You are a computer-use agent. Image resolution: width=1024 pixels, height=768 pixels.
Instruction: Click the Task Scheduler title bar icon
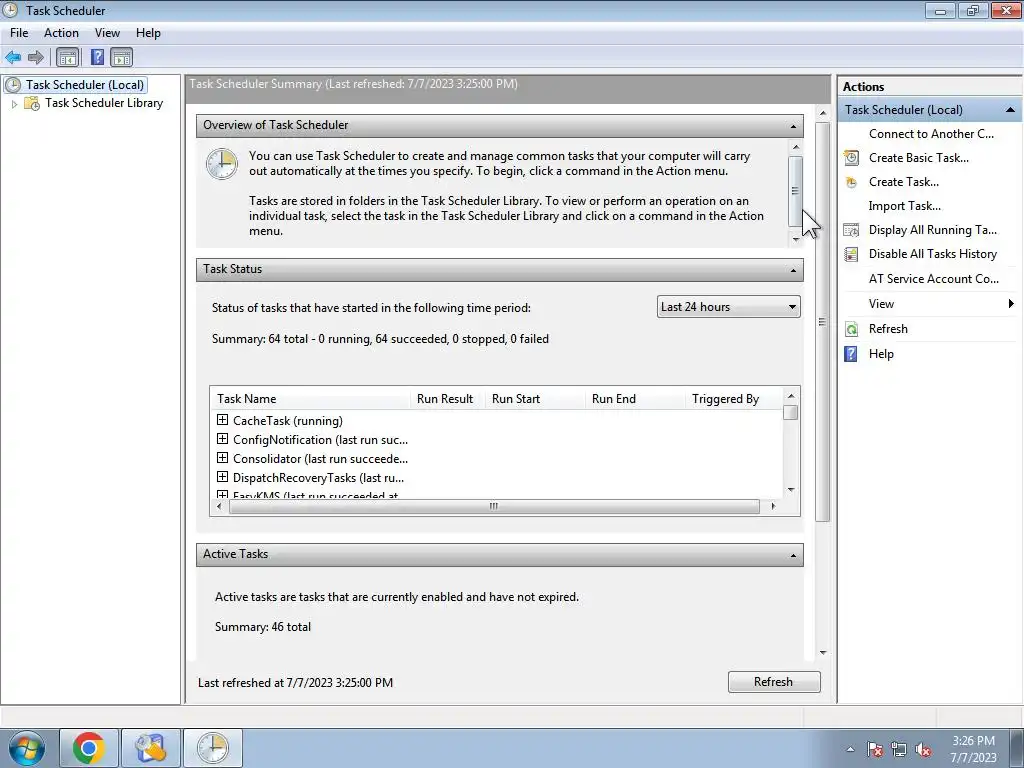tap(10, 10)
